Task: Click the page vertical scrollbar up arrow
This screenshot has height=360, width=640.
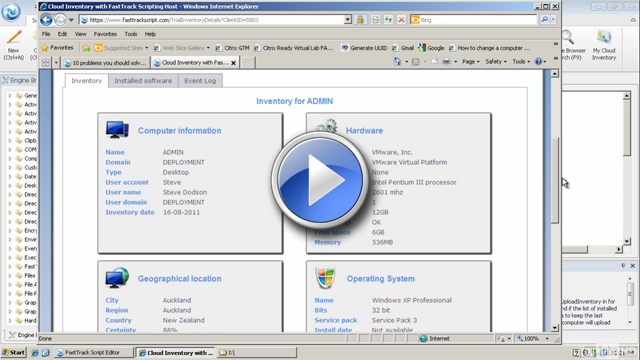Action: coord(555,73)
